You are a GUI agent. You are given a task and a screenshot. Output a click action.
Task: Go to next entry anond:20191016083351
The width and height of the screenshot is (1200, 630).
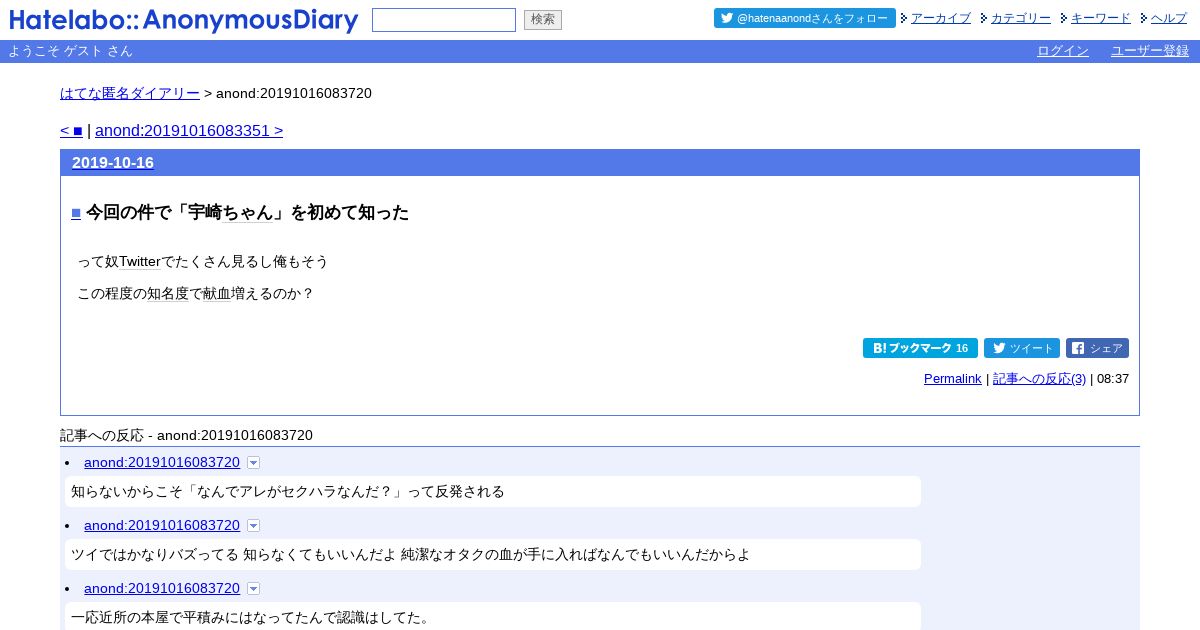pyautogui.click(x=189, y=131)
